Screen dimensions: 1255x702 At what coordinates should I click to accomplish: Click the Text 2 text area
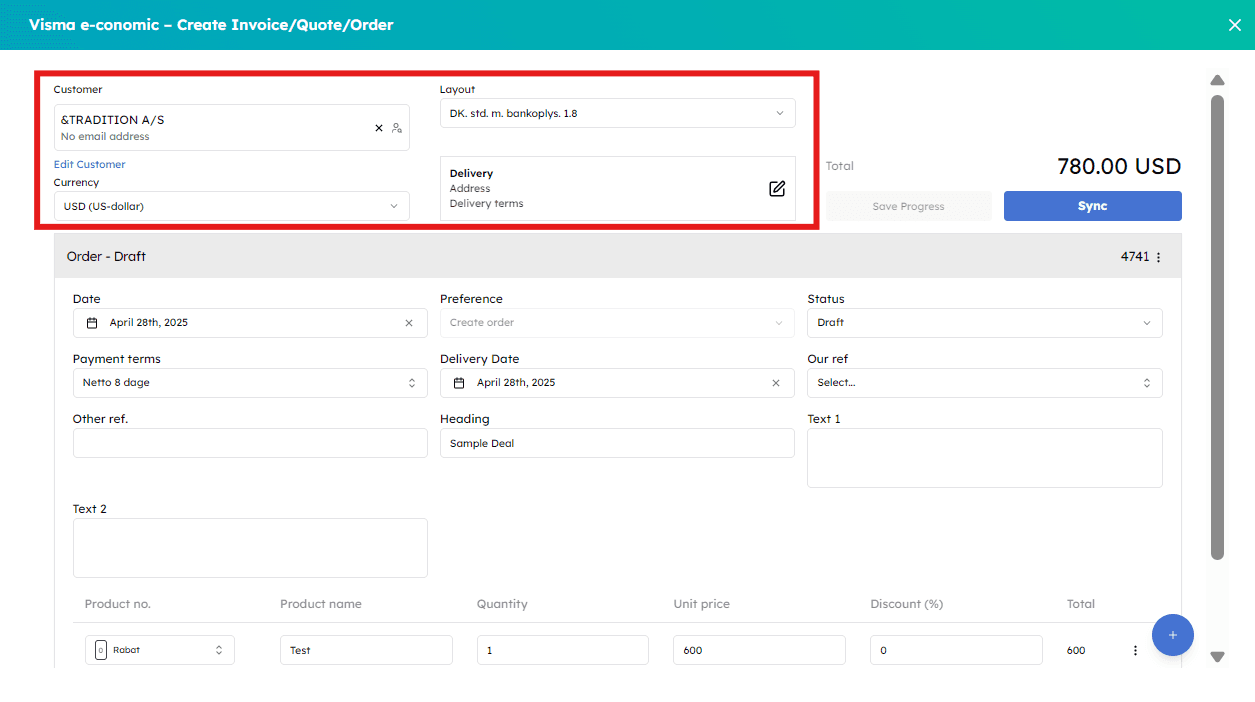click(250, 548)
